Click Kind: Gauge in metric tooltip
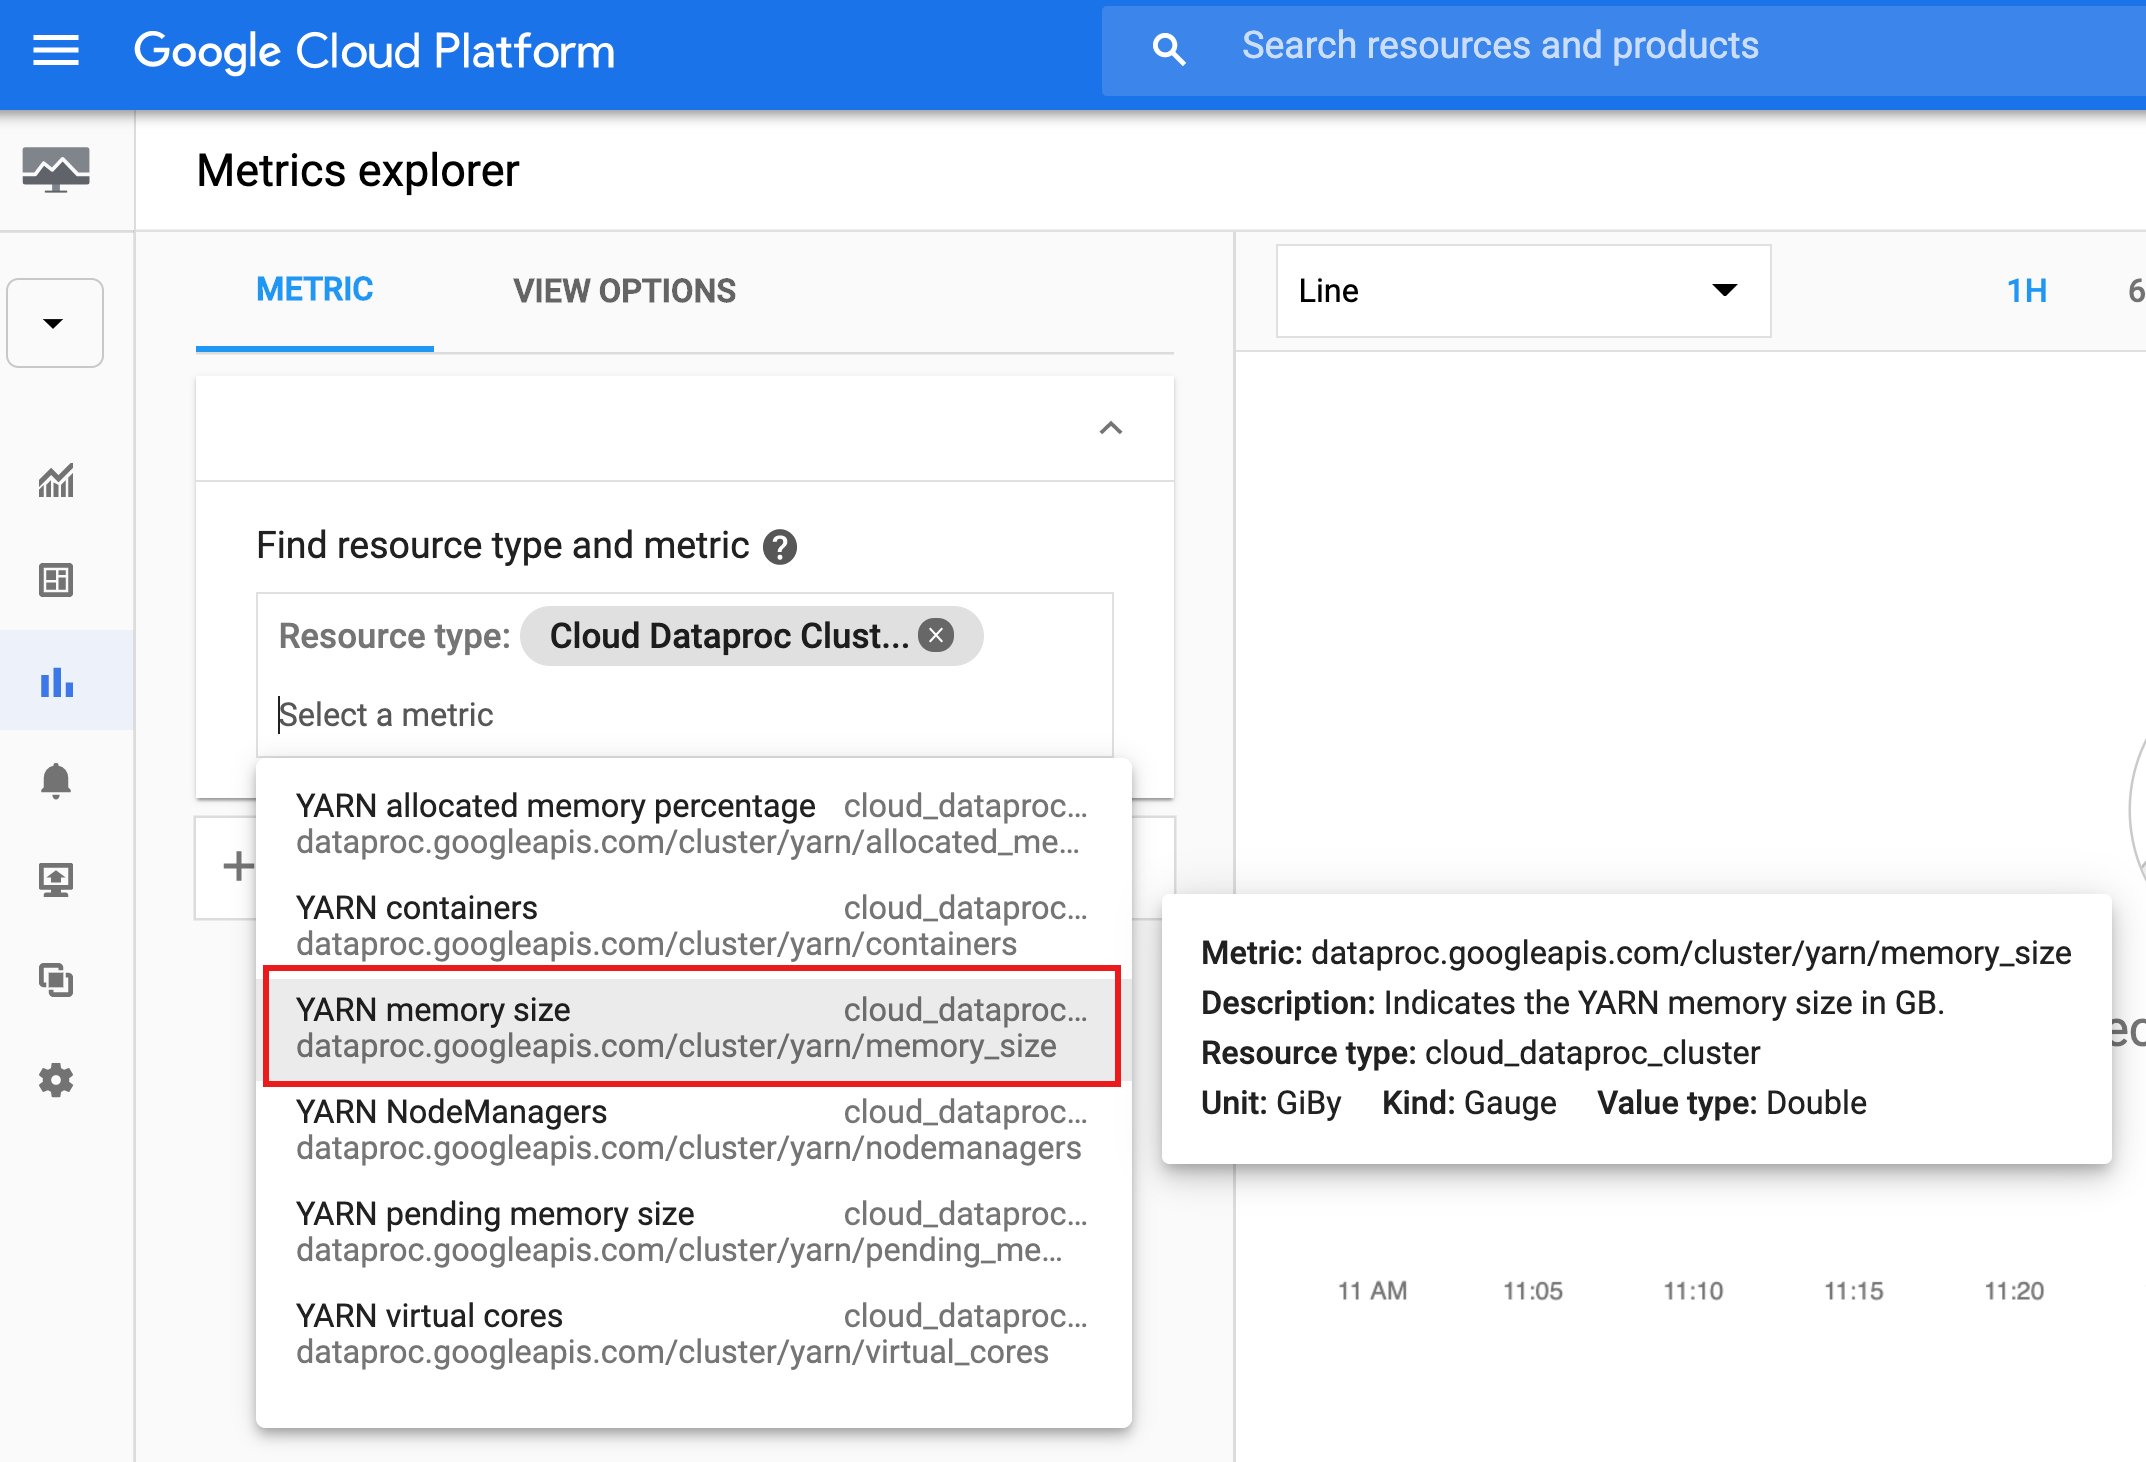 coord(1469,1102)
